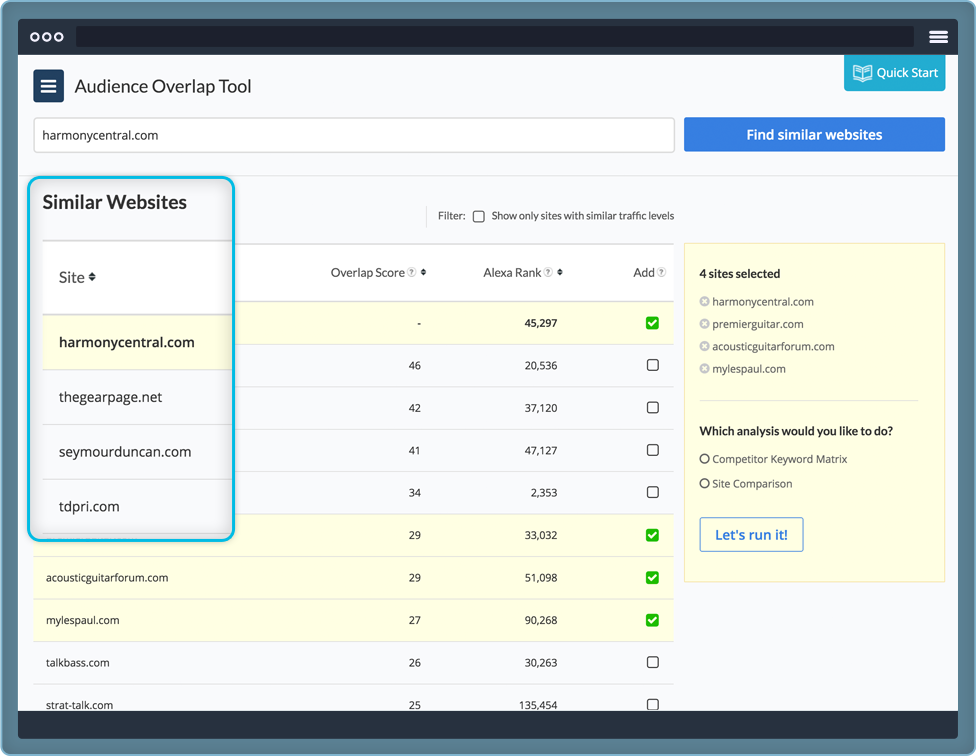Open the Quick Start guide
This screenshot has width=976, height=756.
894,73
